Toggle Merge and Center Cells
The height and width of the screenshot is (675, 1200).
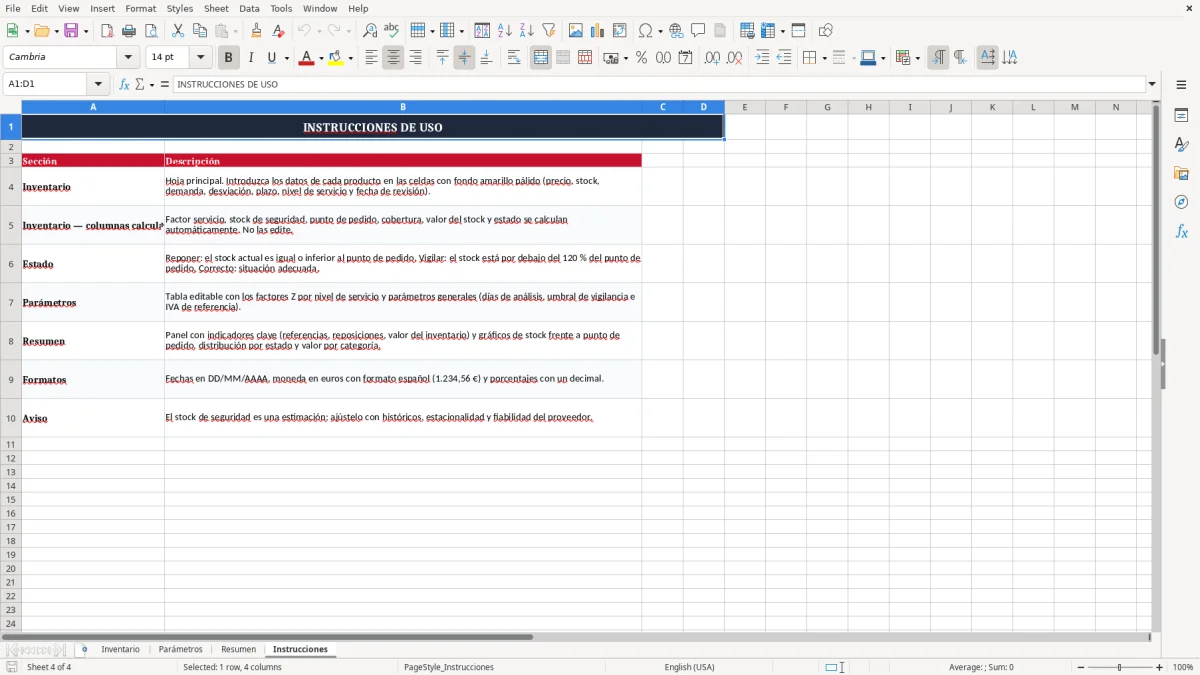(541, 58)
